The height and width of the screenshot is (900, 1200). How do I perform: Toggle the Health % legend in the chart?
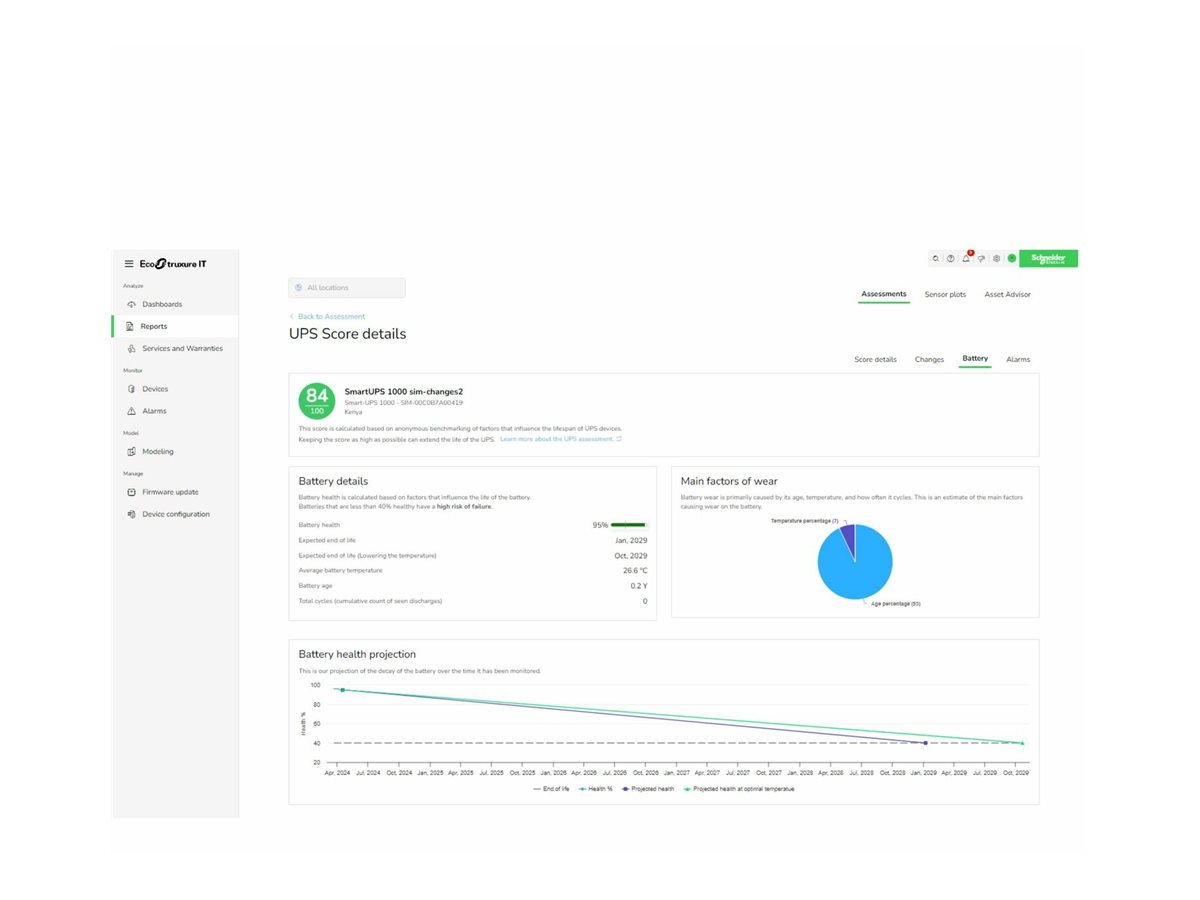(597, 788)
